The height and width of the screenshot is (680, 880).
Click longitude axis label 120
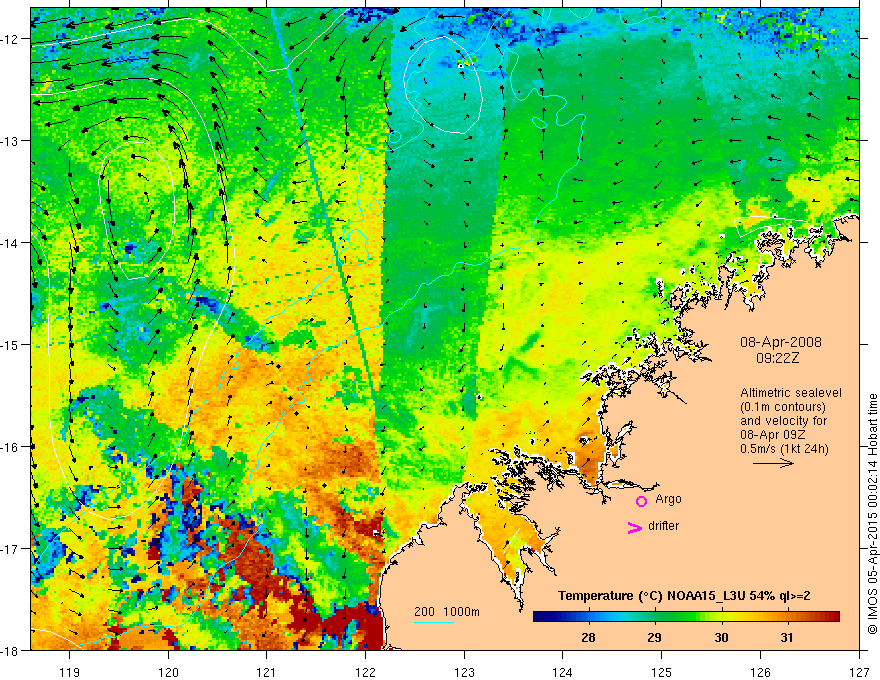tap(168, 672)
